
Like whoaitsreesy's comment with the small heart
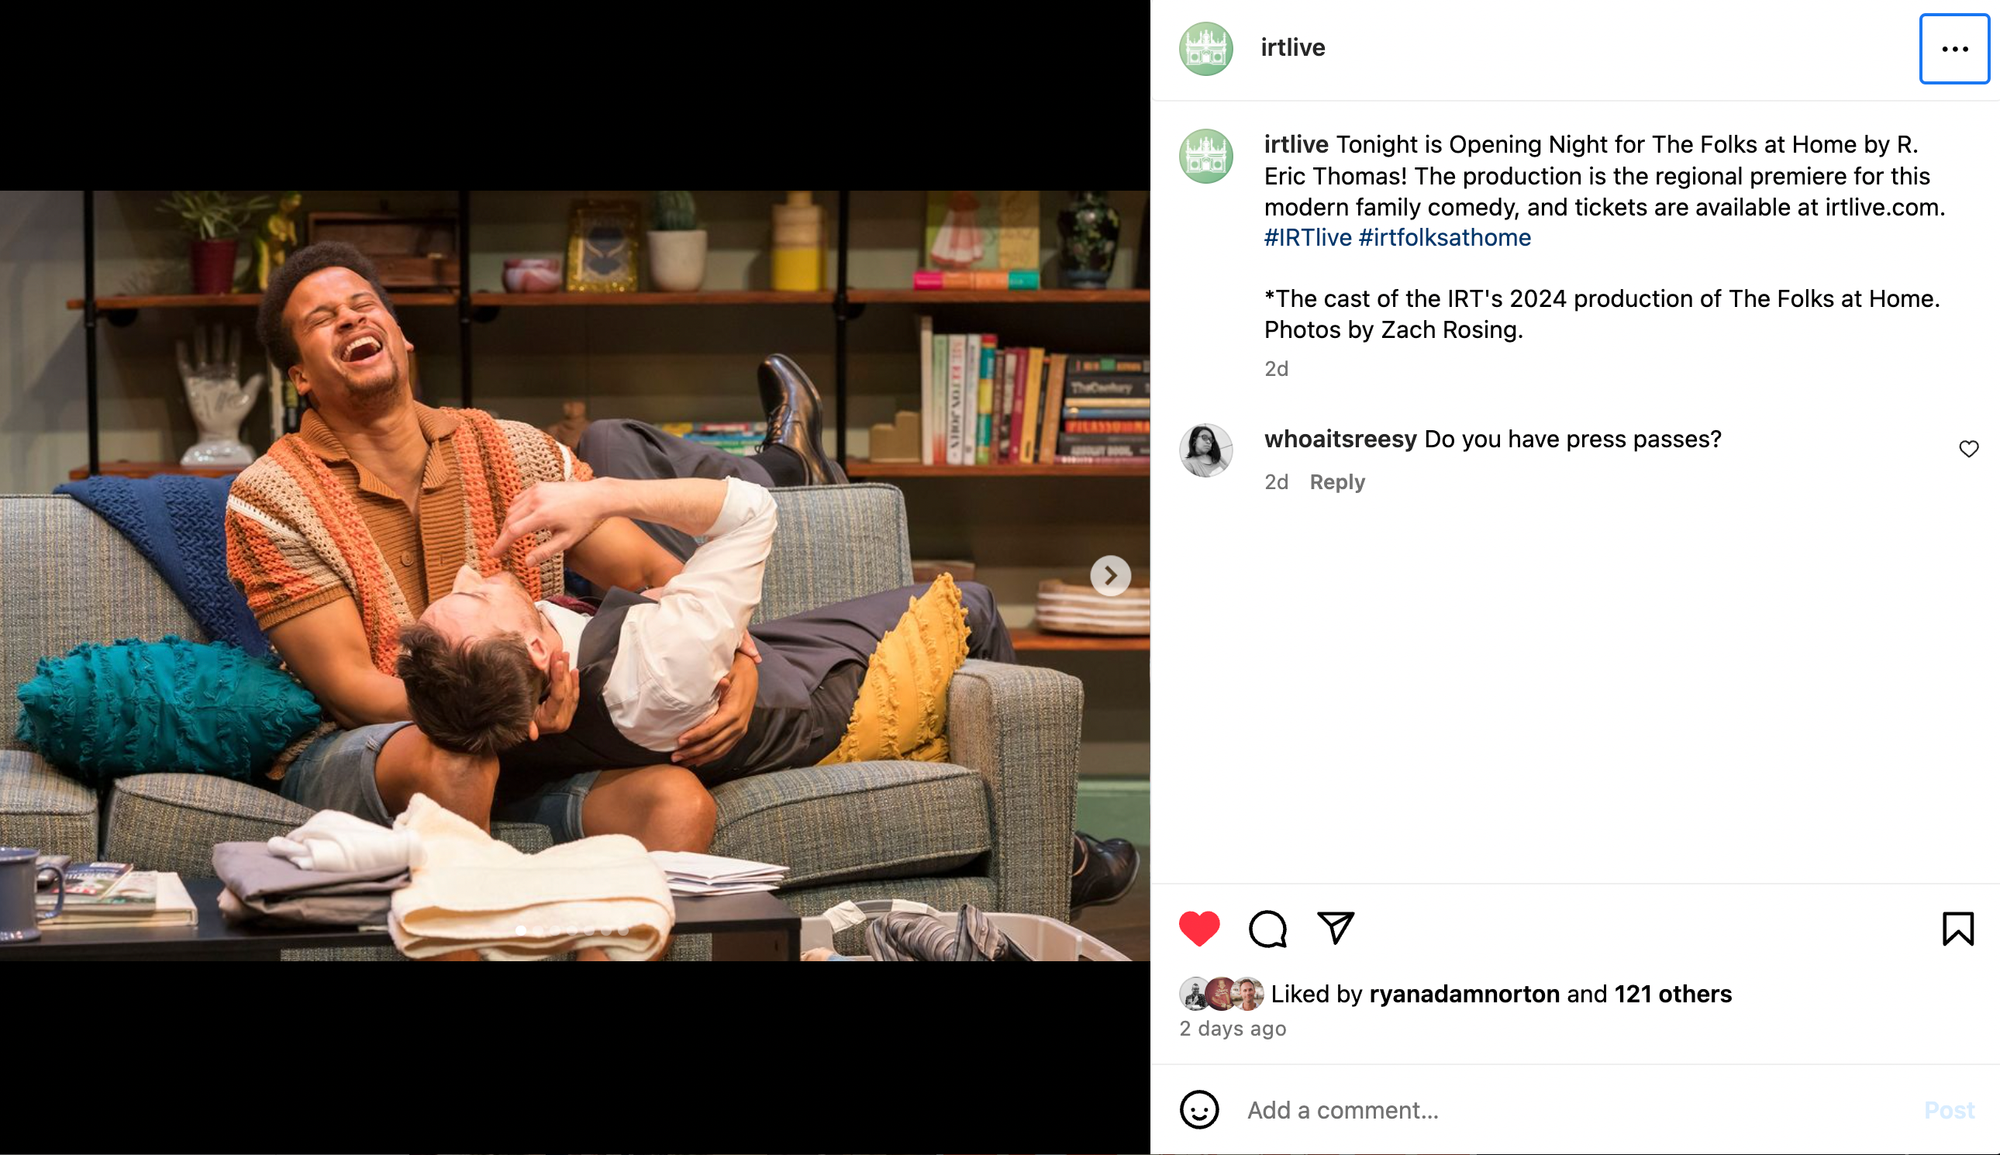click(1968, 449)
